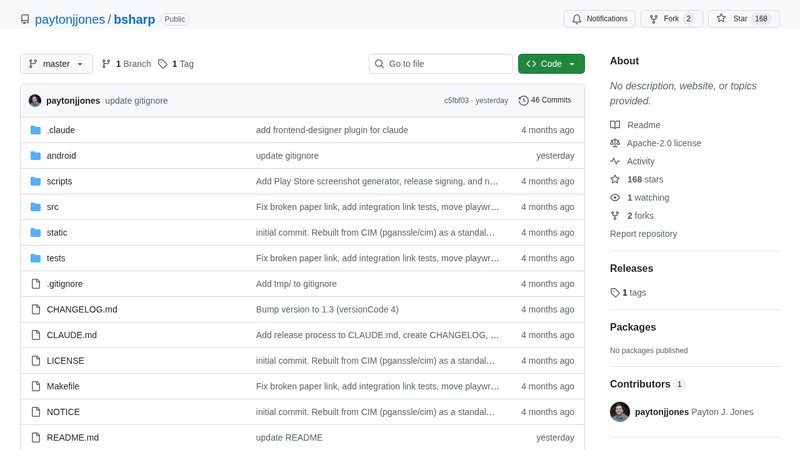Viewport: 800px width, 450px height.
Task: Click Report repository link
Action: click(x=643, y=234)
